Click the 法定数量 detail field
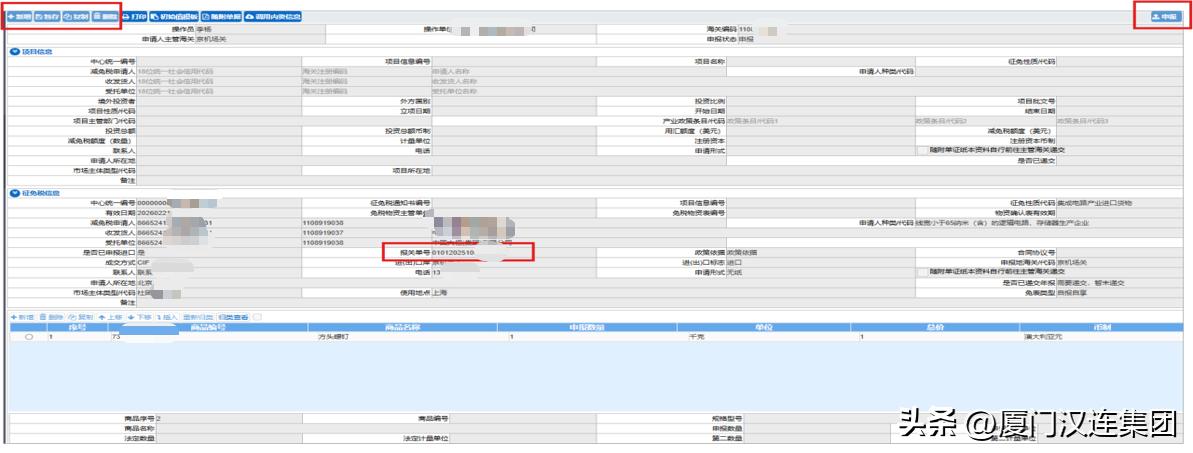 coord(228,439)
